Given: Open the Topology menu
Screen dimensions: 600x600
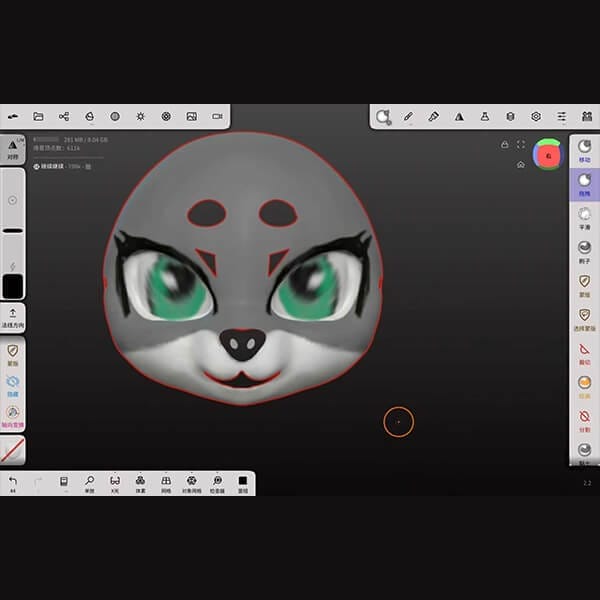Looking at the screenshot, I should click(x=90, y=116).
